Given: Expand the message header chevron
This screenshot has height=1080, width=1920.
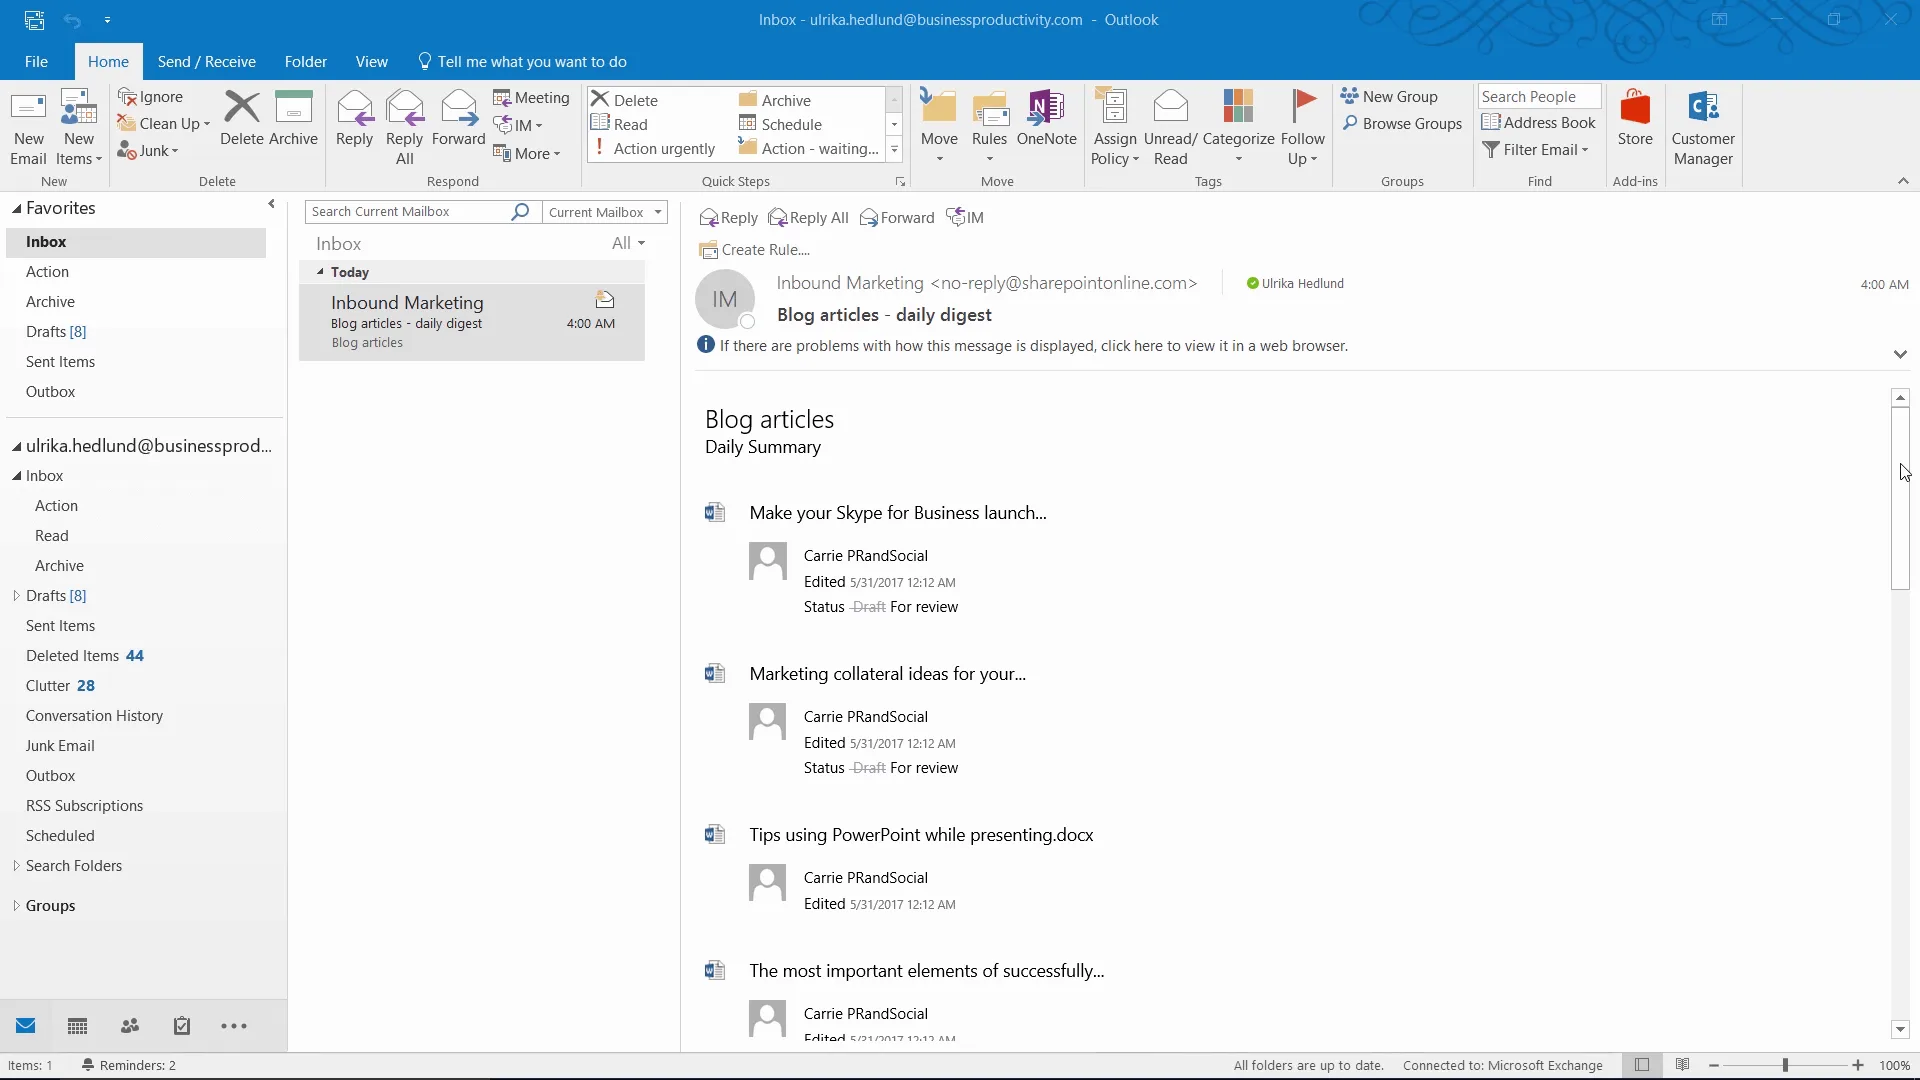Looking at the screenshot, I should click(1900, 354).
